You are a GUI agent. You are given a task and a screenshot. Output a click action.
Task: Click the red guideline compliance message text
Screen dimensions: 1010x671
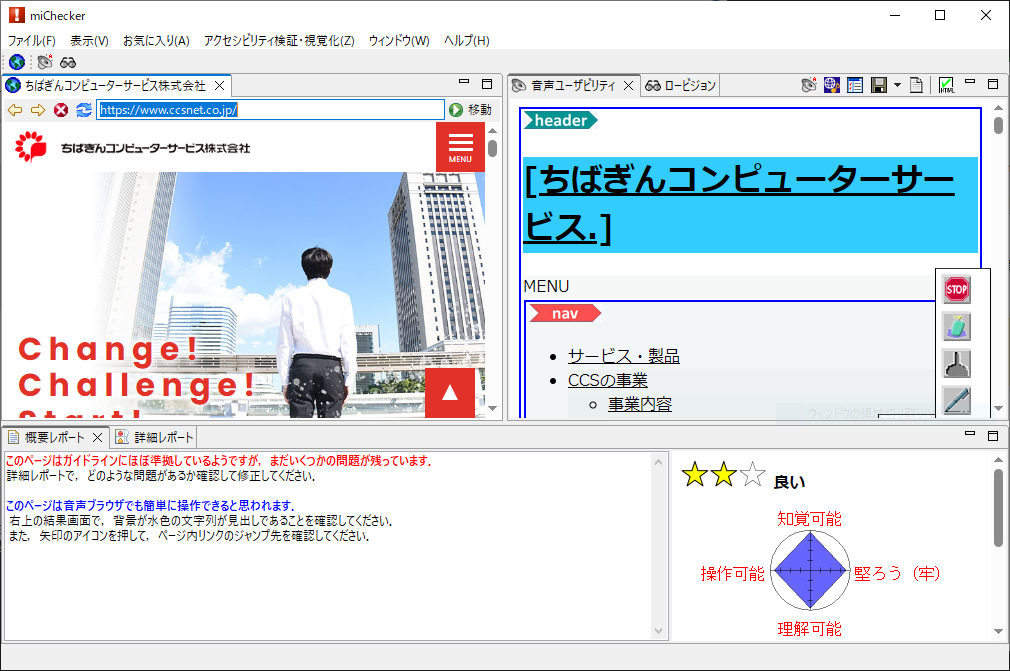[219, 461]
